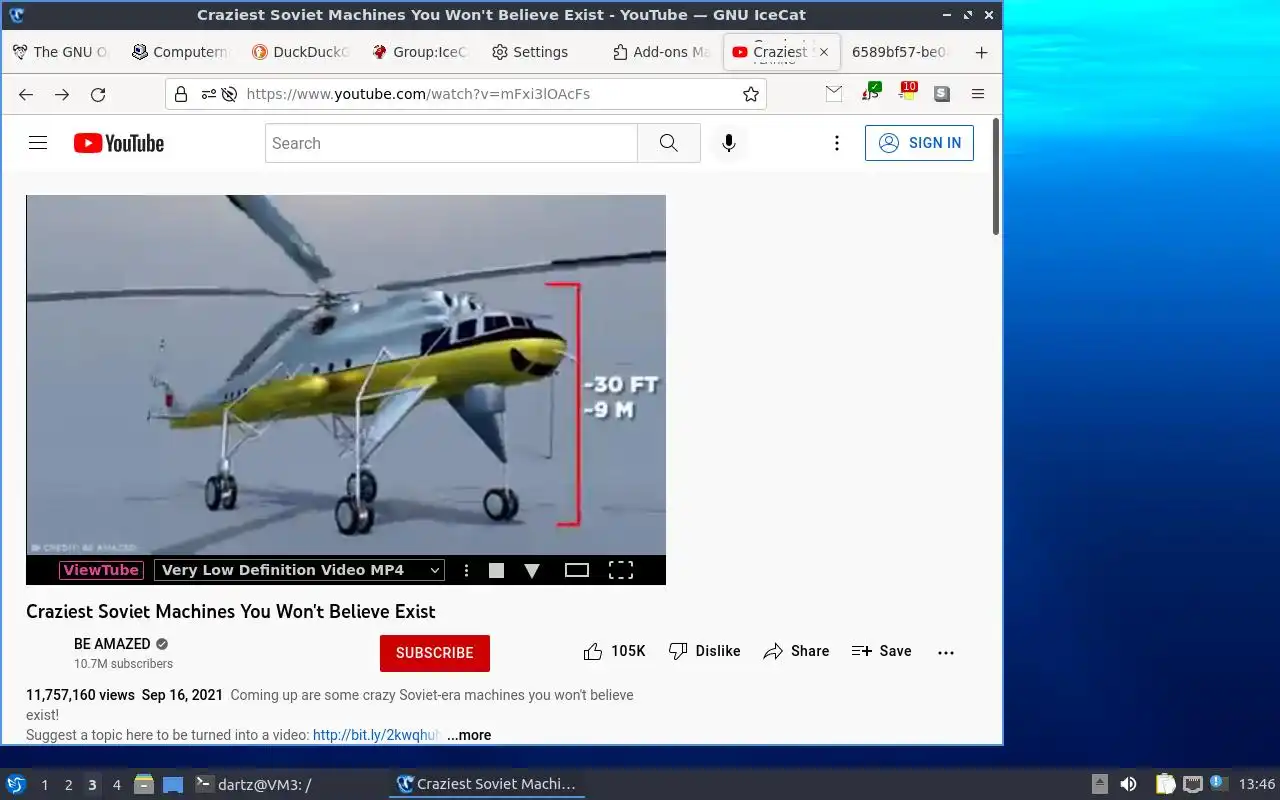
Task: Stop video with ViewTube square button
Action: coord(496,570)
